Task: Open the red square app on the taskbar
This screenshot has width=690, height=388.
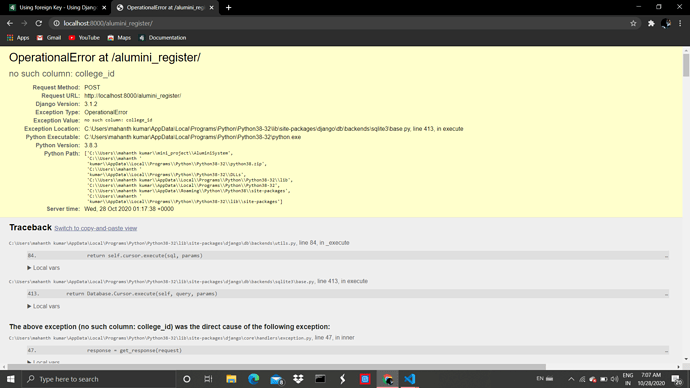Action: point(365,379)
